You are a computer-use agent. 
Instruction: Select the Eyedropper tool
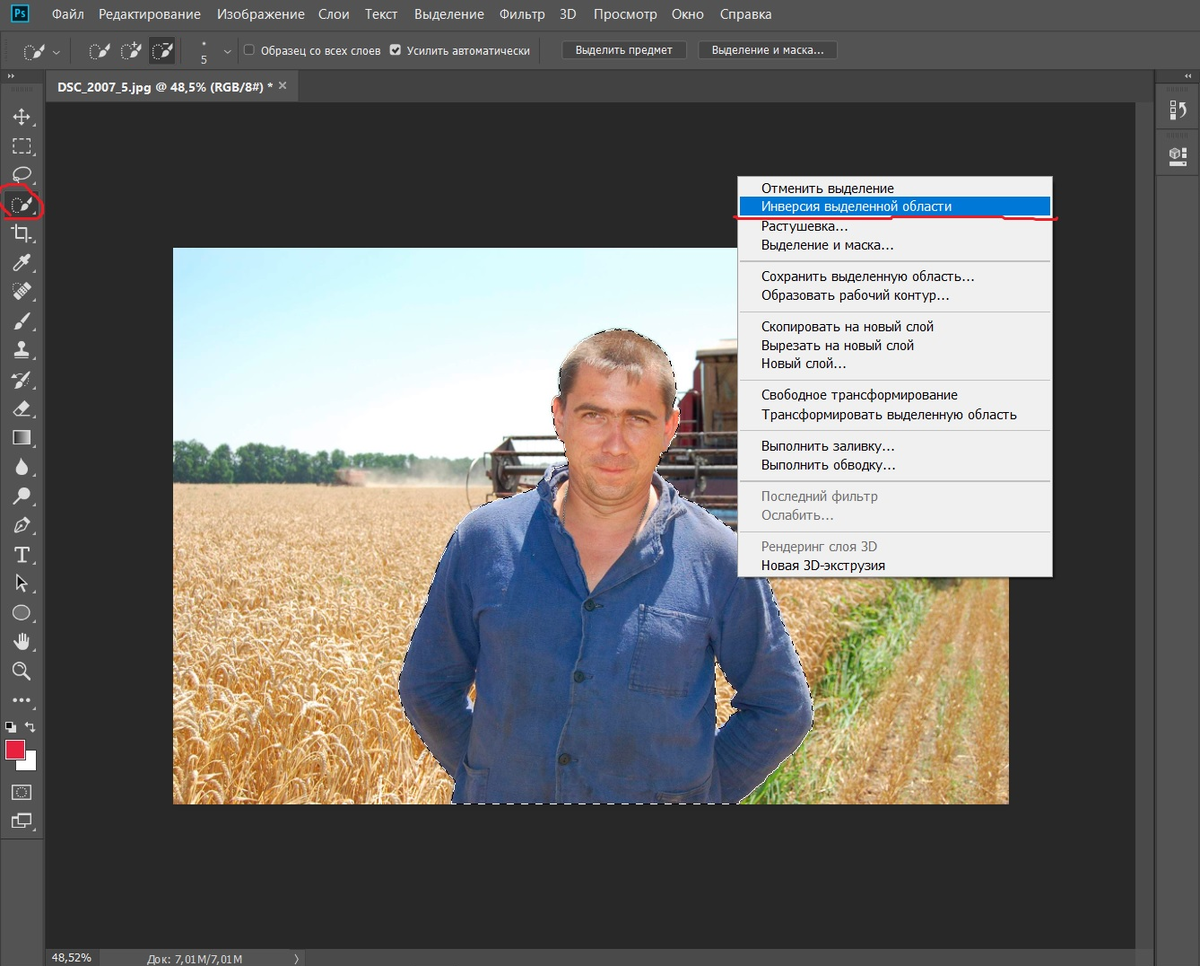[21, 263]
